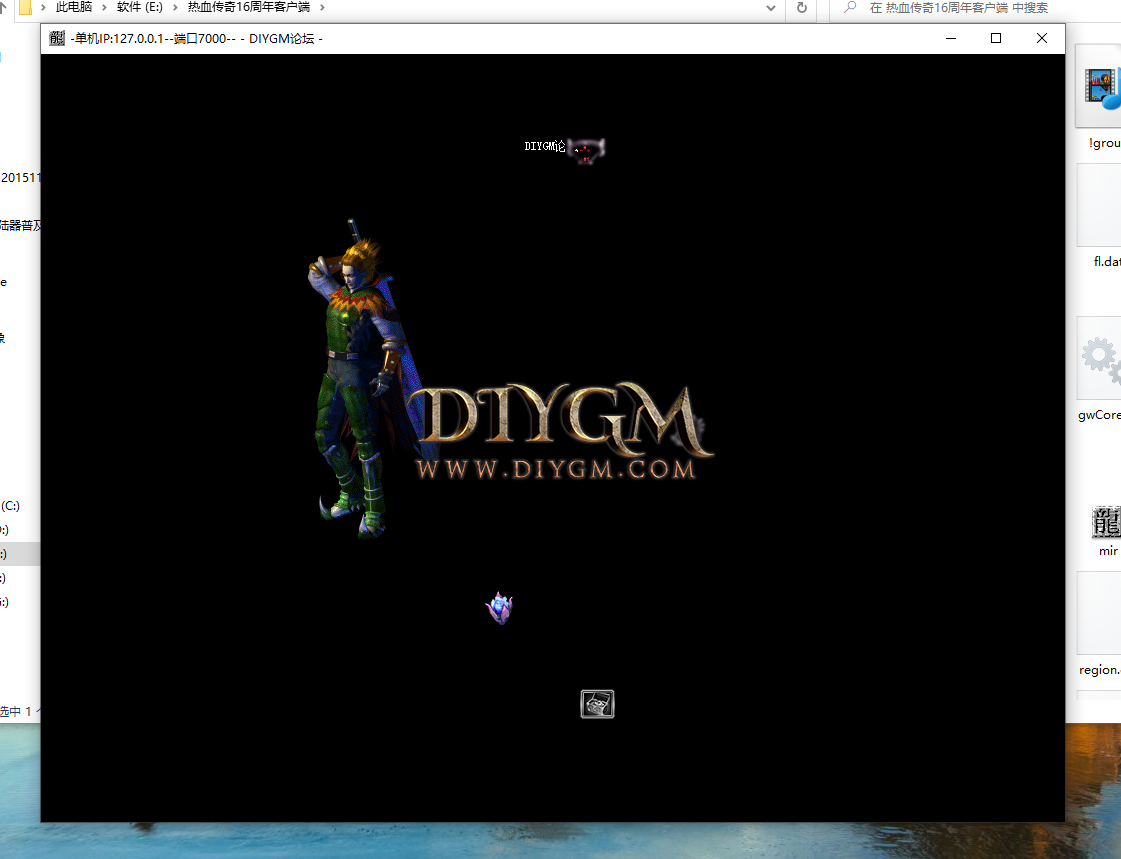1121x859 pixels.
Task: Click the Explorer search field
Action: (975, 8)
